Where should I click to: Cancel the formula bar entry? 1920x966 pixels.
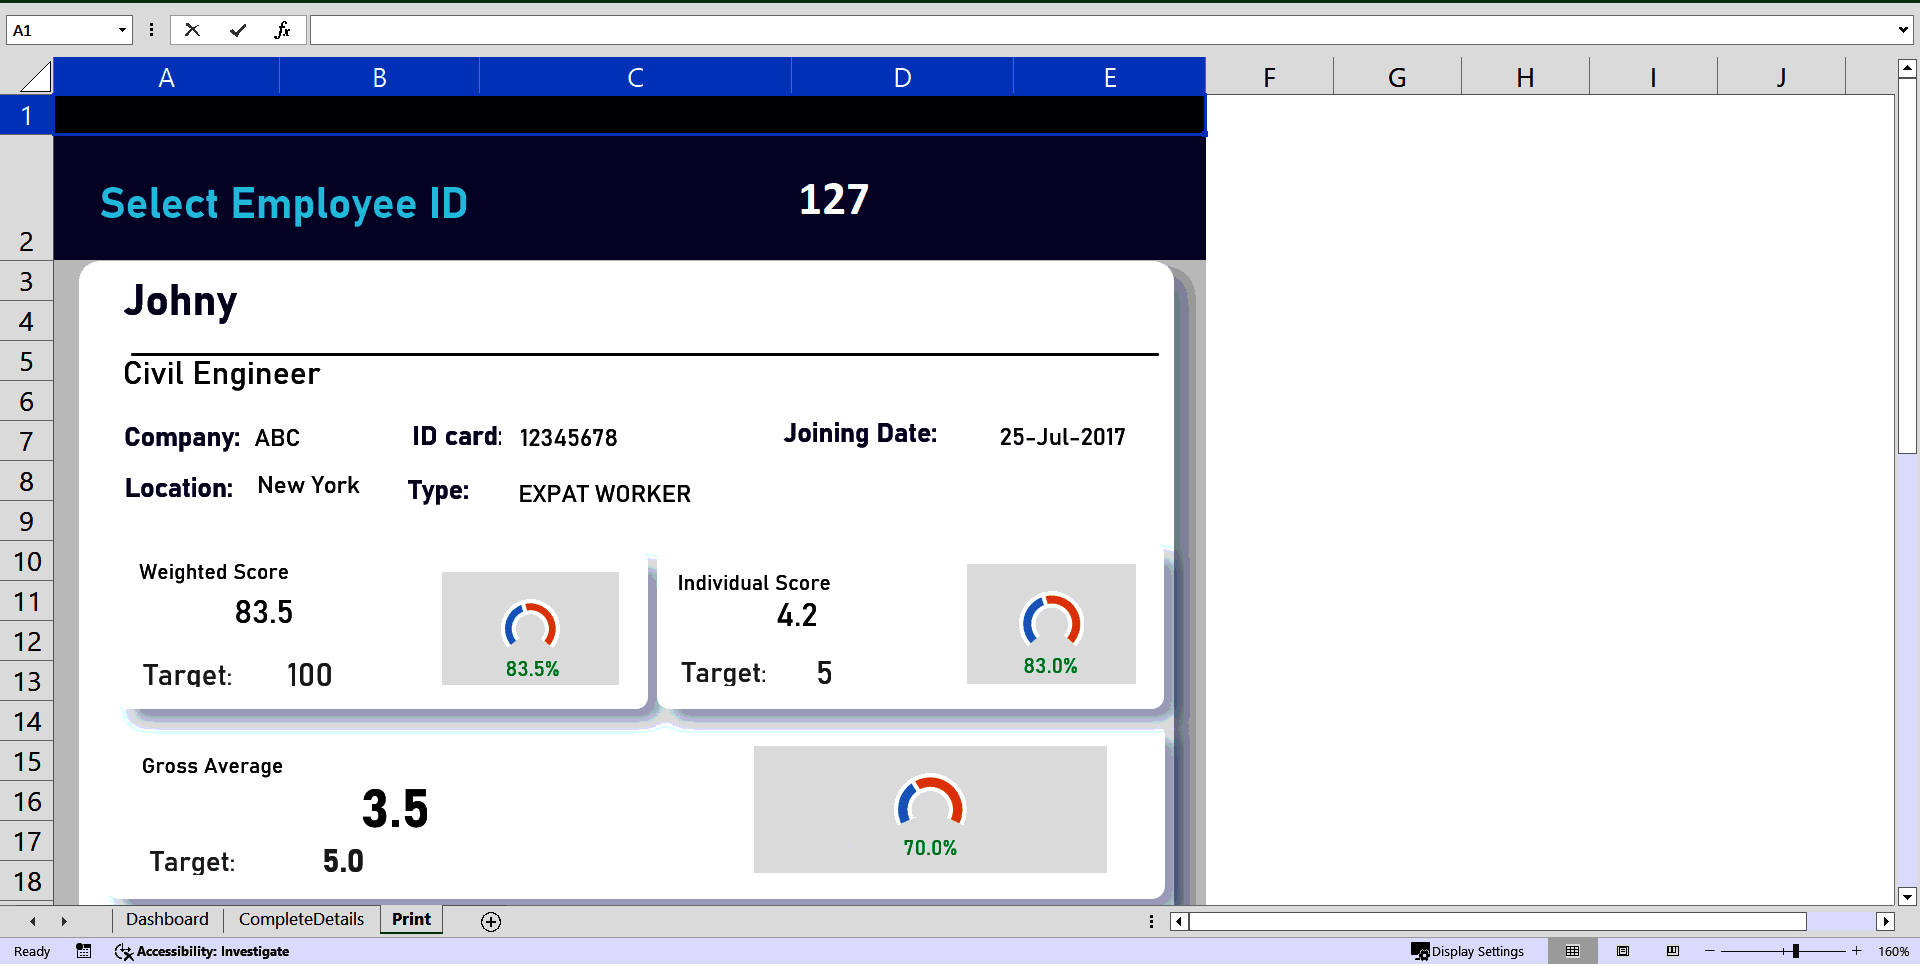click(192, 30)
